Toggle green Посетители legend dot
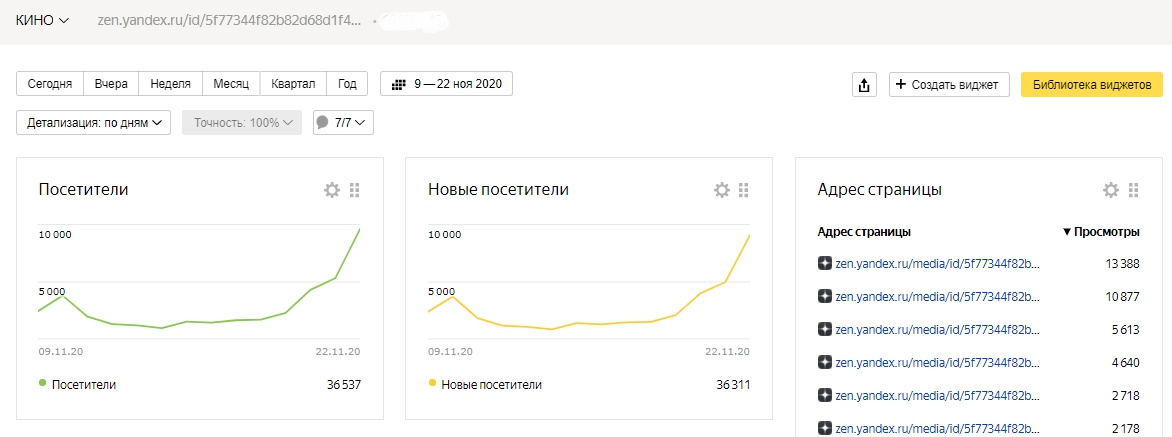The width and height of the screenshot is (1172, 437). tap(43, 383)
